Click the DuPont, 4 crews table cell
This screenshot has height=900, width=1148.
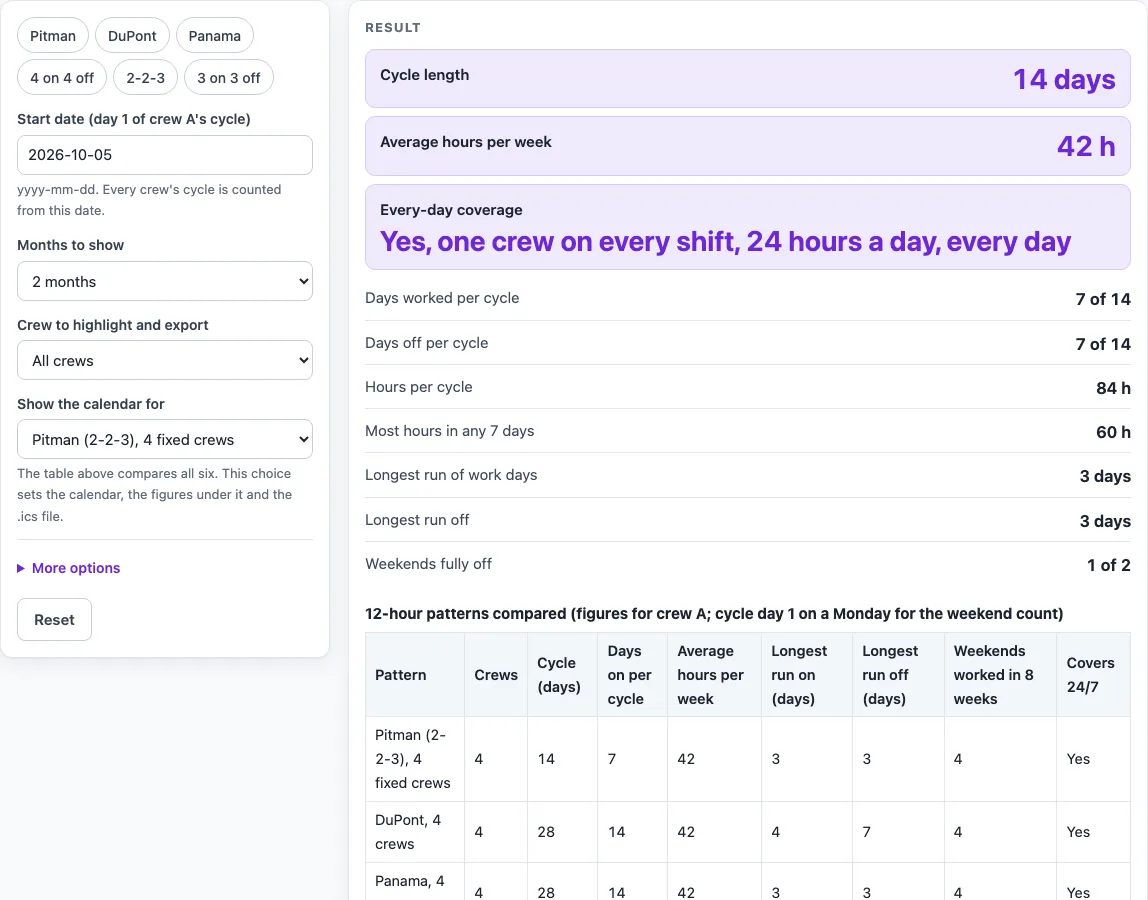(415, 832)
